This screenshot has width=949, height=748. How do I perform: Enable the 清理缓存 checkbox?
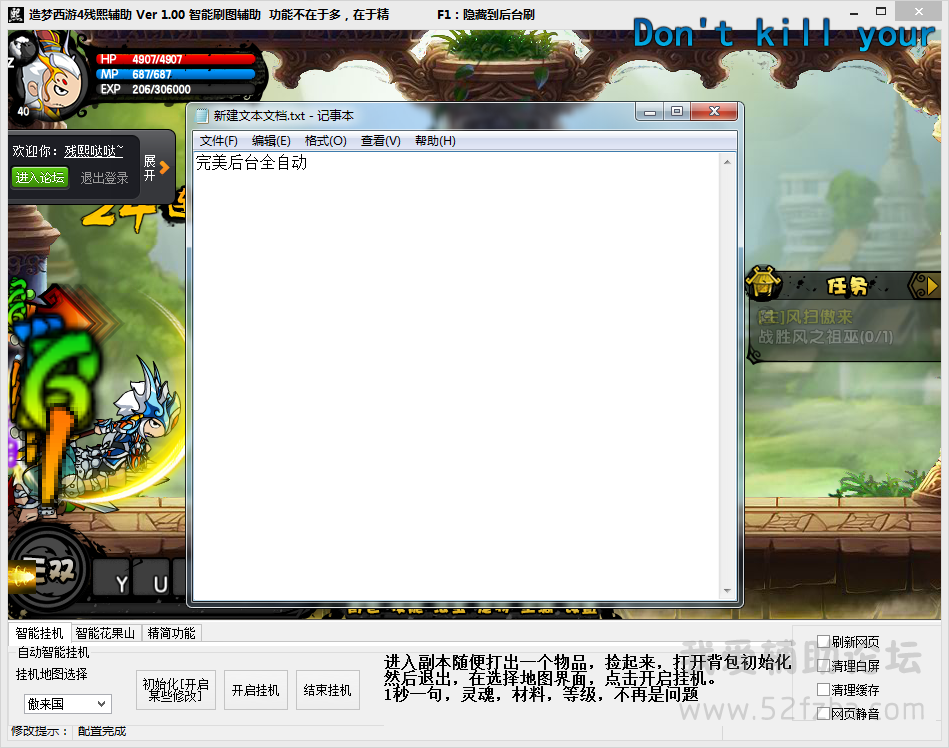823,690
